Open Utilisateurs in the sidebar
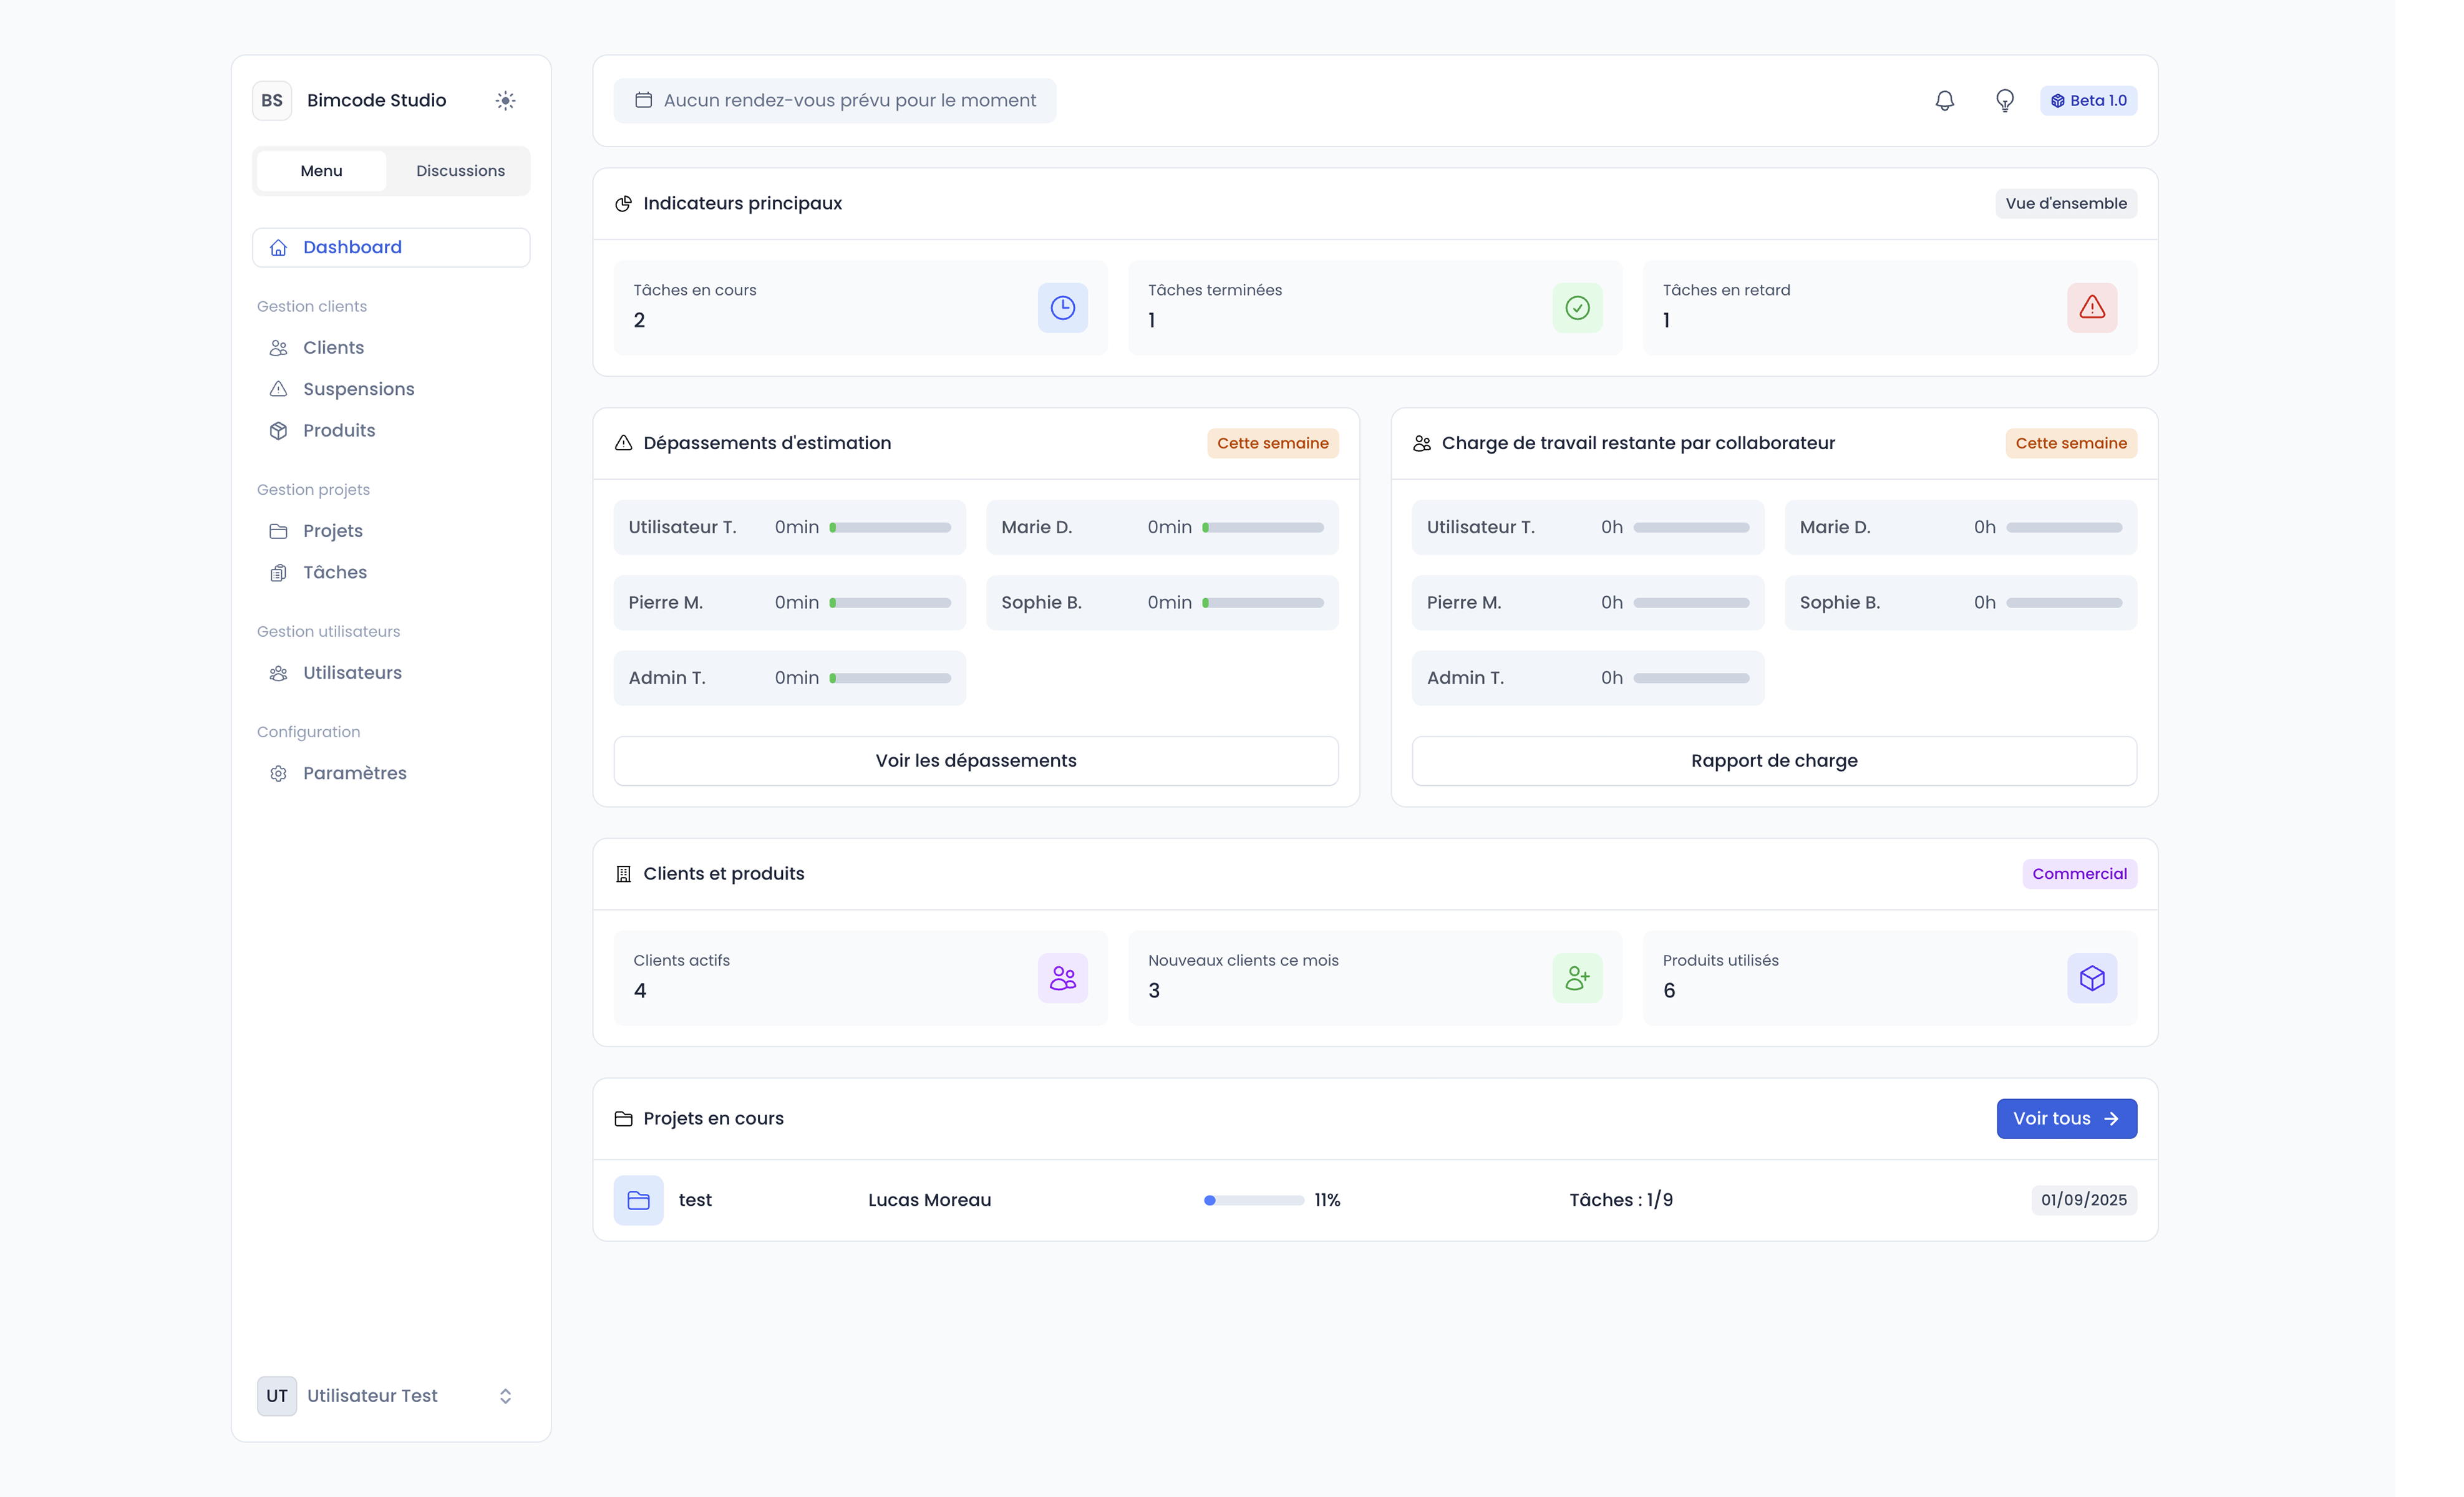 coord(391,673)
